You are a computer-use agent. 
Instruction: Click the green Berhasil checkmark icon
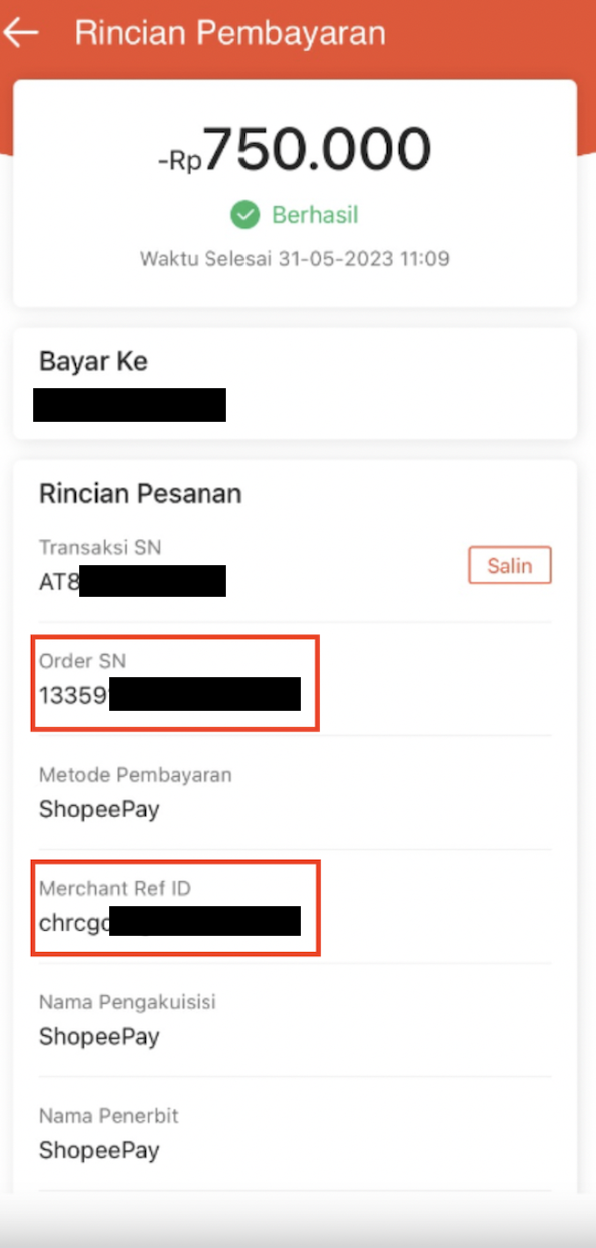245,215
